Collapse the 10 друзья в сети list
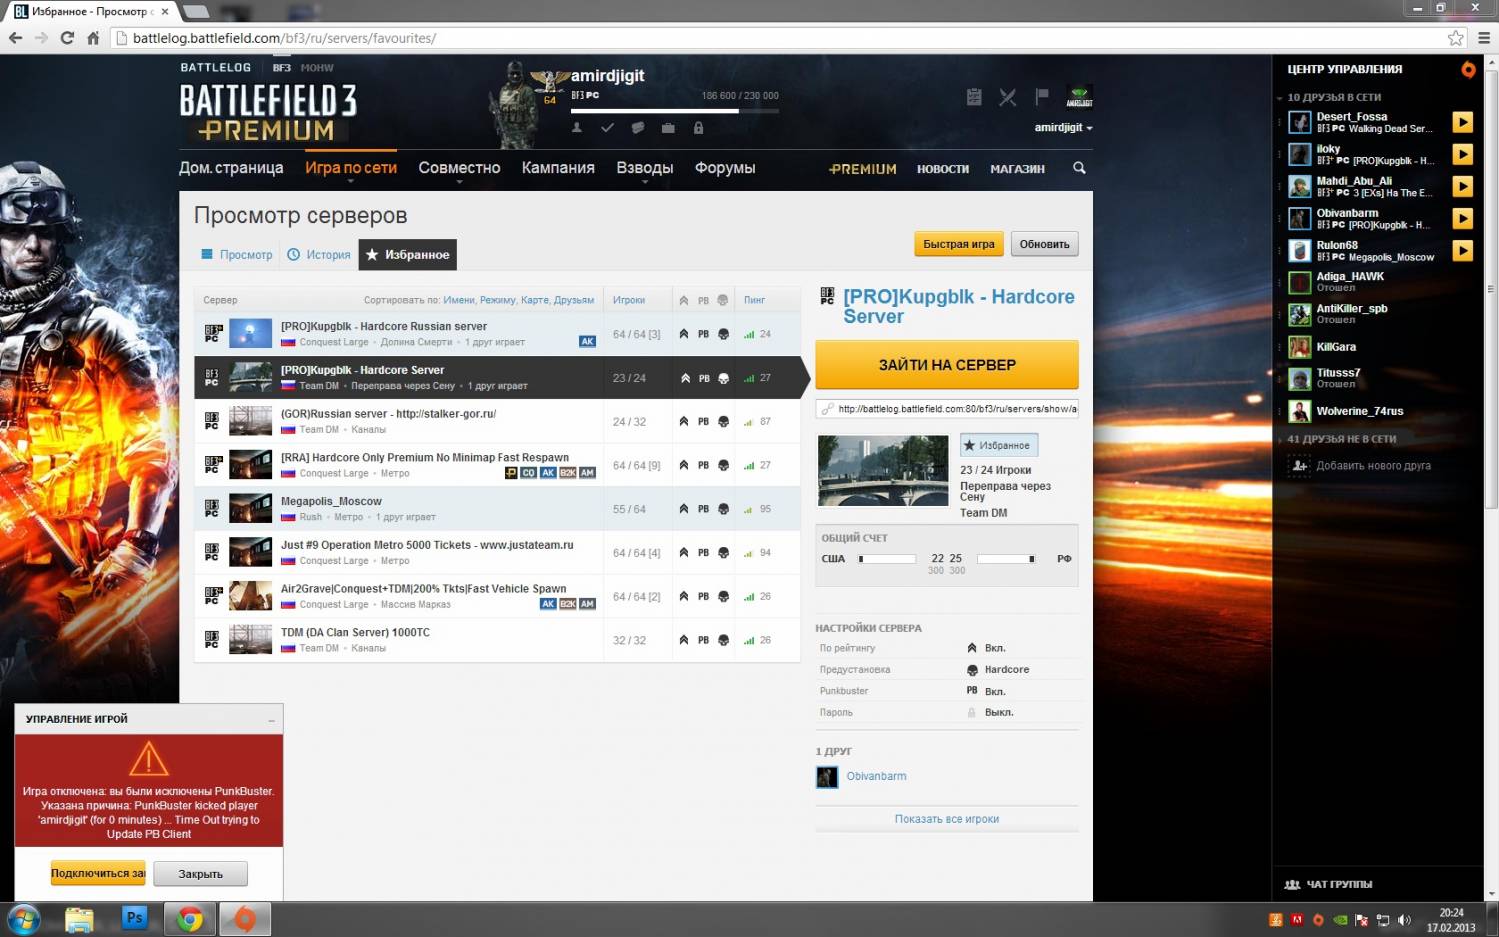Screen dimensions: 1499x937 click(x=1279, y=98)
